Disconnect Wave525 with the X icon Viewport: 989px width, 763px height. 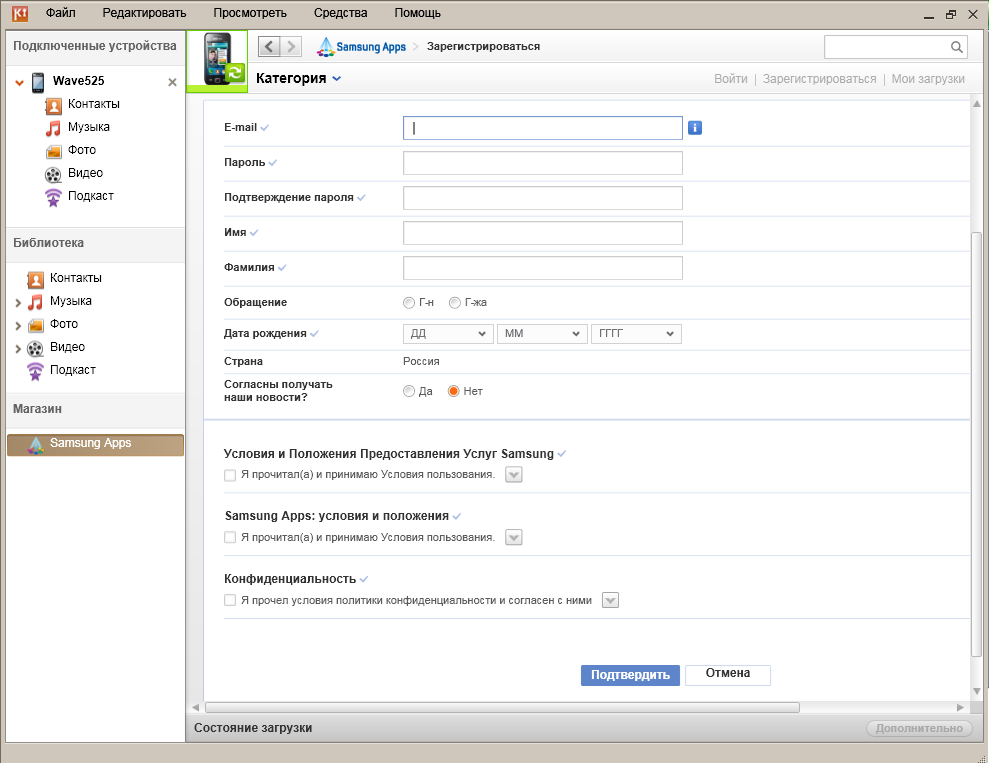tap(172, 82)
